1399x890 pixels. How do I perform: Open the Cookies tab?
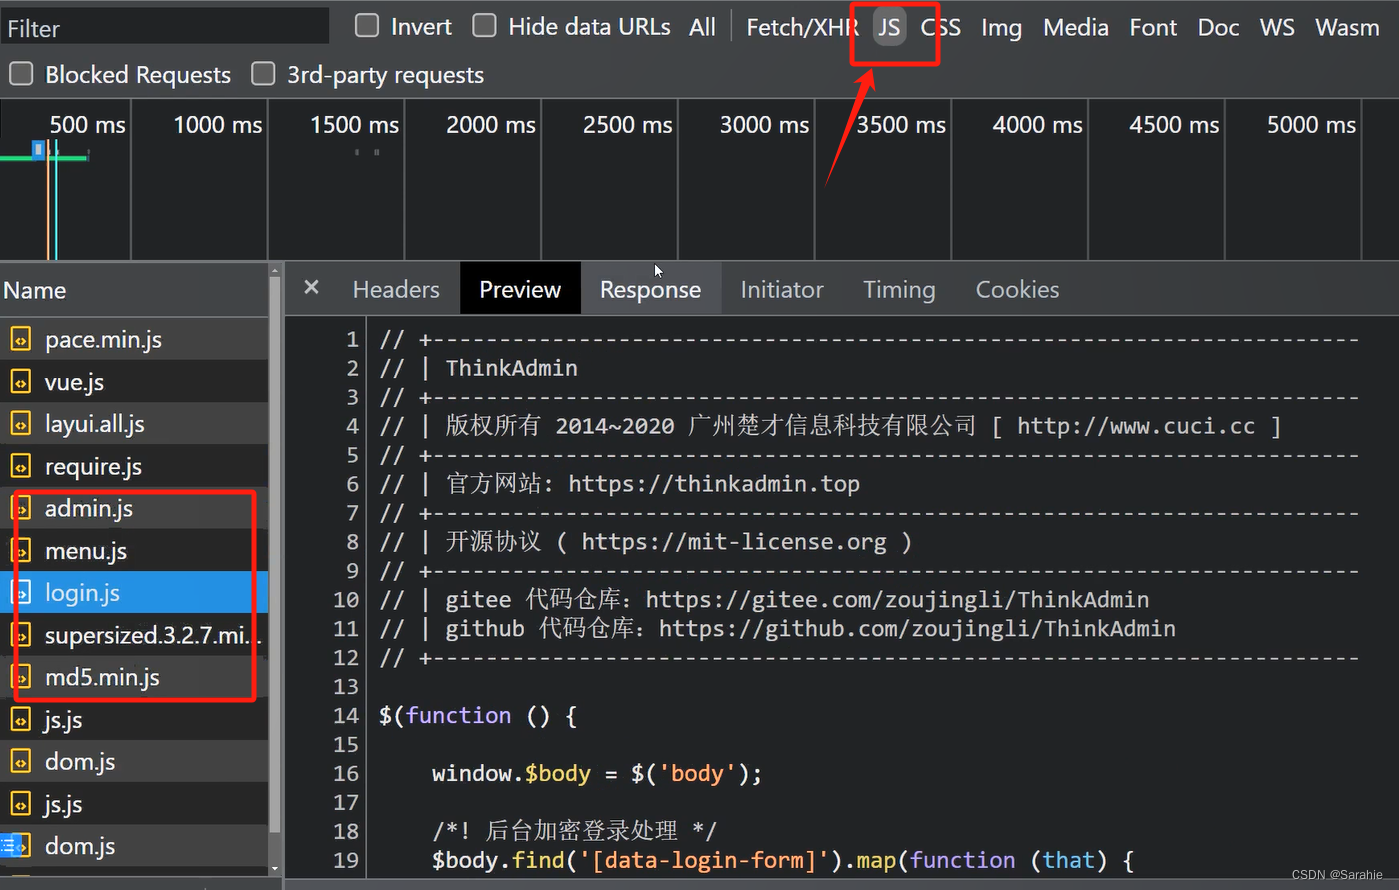pyautogui.click(x=1017, y=289)
